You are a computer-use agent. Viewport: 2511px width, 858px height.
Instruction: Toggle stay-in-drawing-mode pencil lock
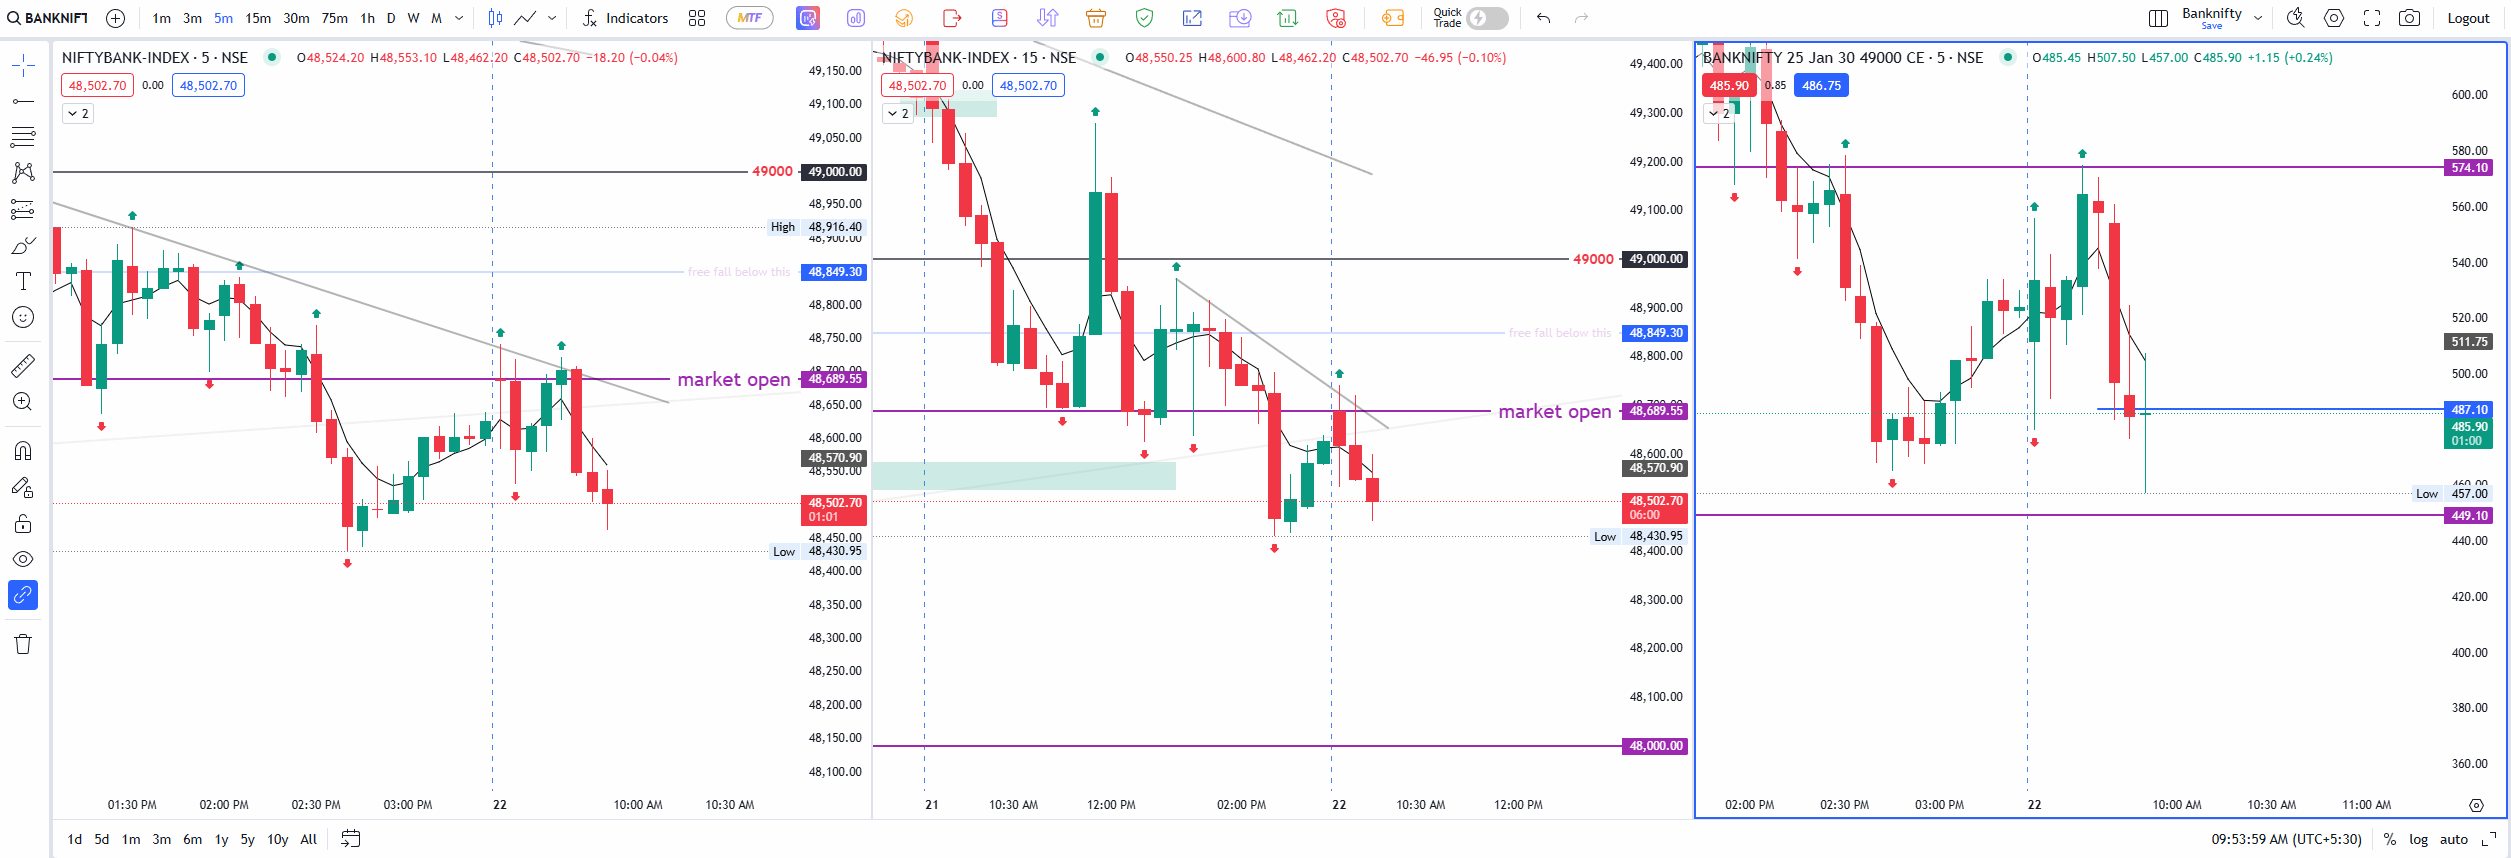click(x=23, y=487)
